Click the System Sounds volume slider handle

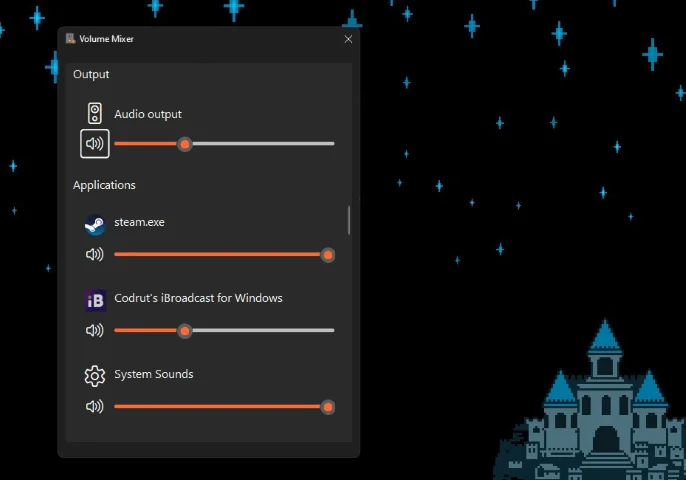327,407
